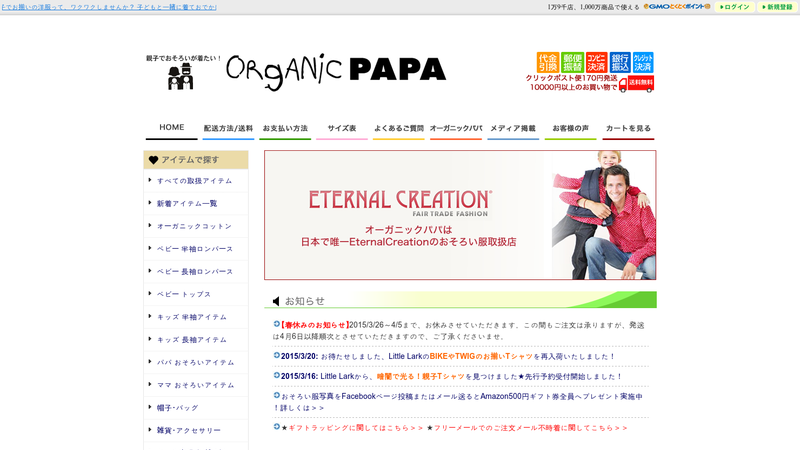The height and width of the screenshot is (450, 800).
Task: Click the ログイン button
Action: coord(735,7)
